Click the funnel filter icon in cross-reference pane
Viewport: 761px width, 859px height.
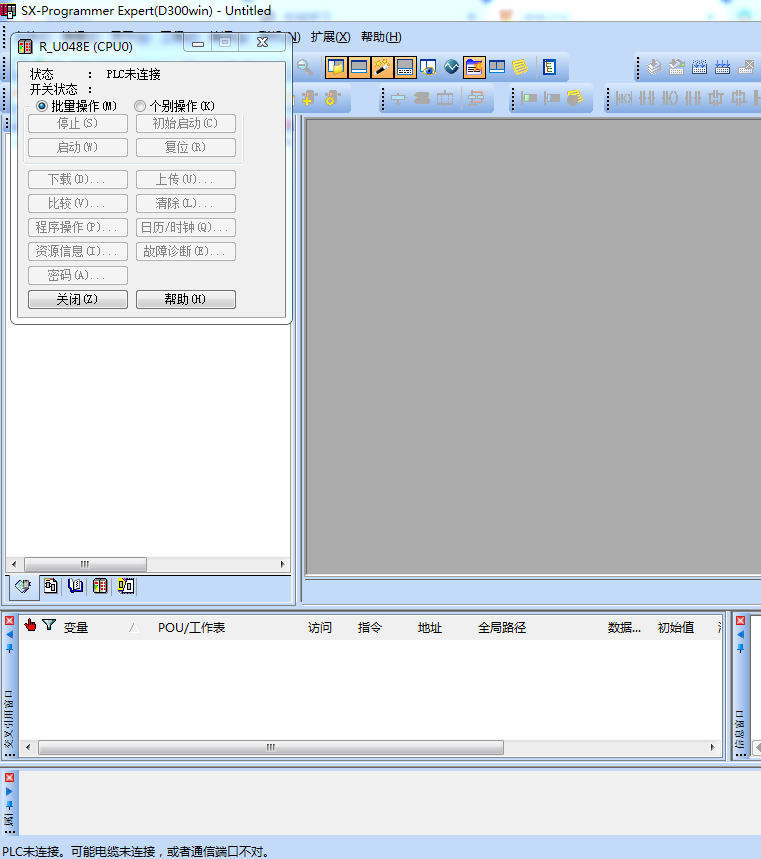[x=49, y=625]
